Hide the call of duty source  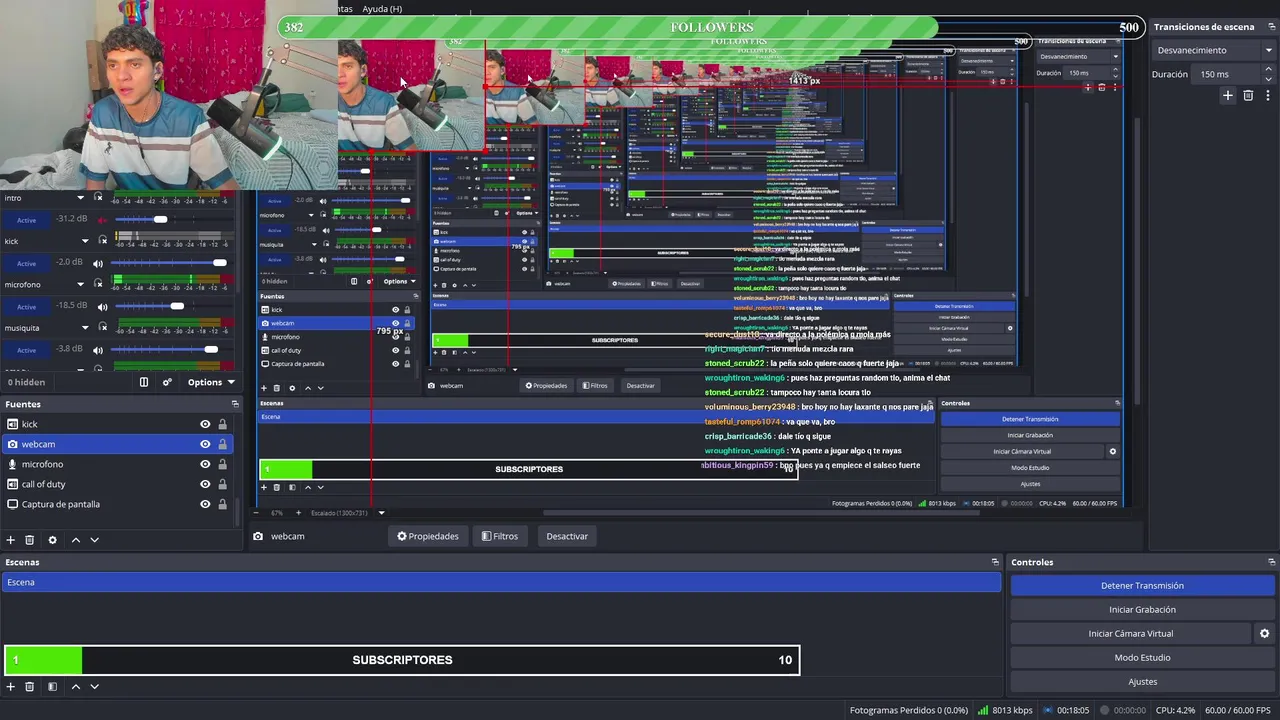click(x=205, y=484)
